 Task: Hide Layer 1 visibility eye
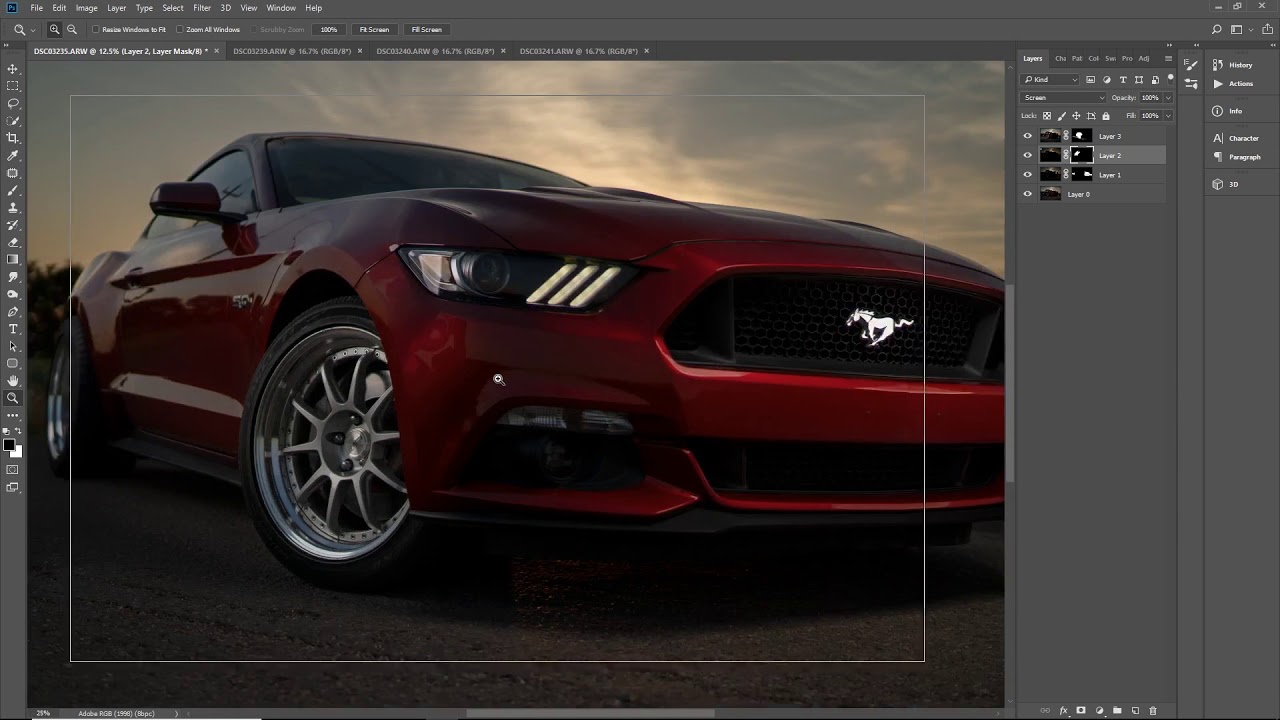tap(1027, 175)
